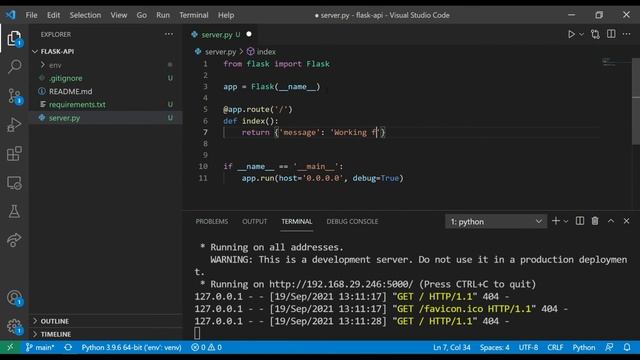The height and width of the screenshot is (360, 640).
Task: Open the Go menu
Action: 142,15
